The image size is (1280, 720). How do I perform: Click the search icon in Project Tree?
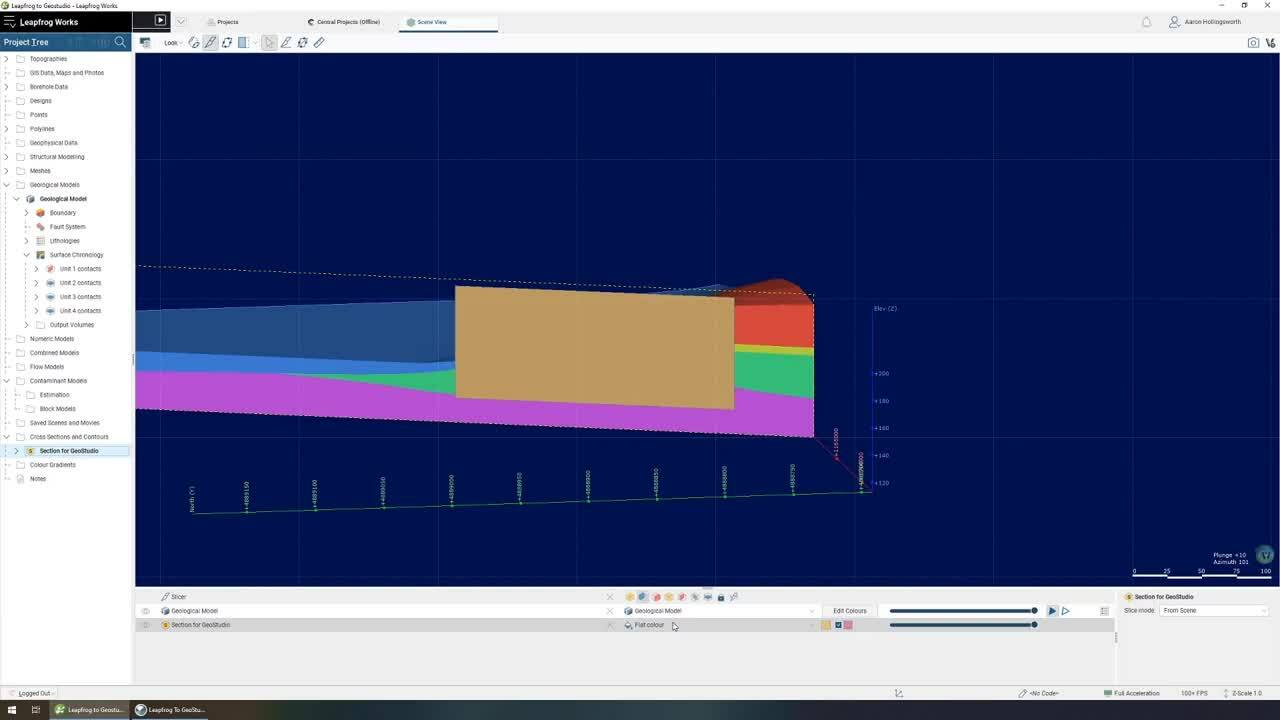point(120,42)
